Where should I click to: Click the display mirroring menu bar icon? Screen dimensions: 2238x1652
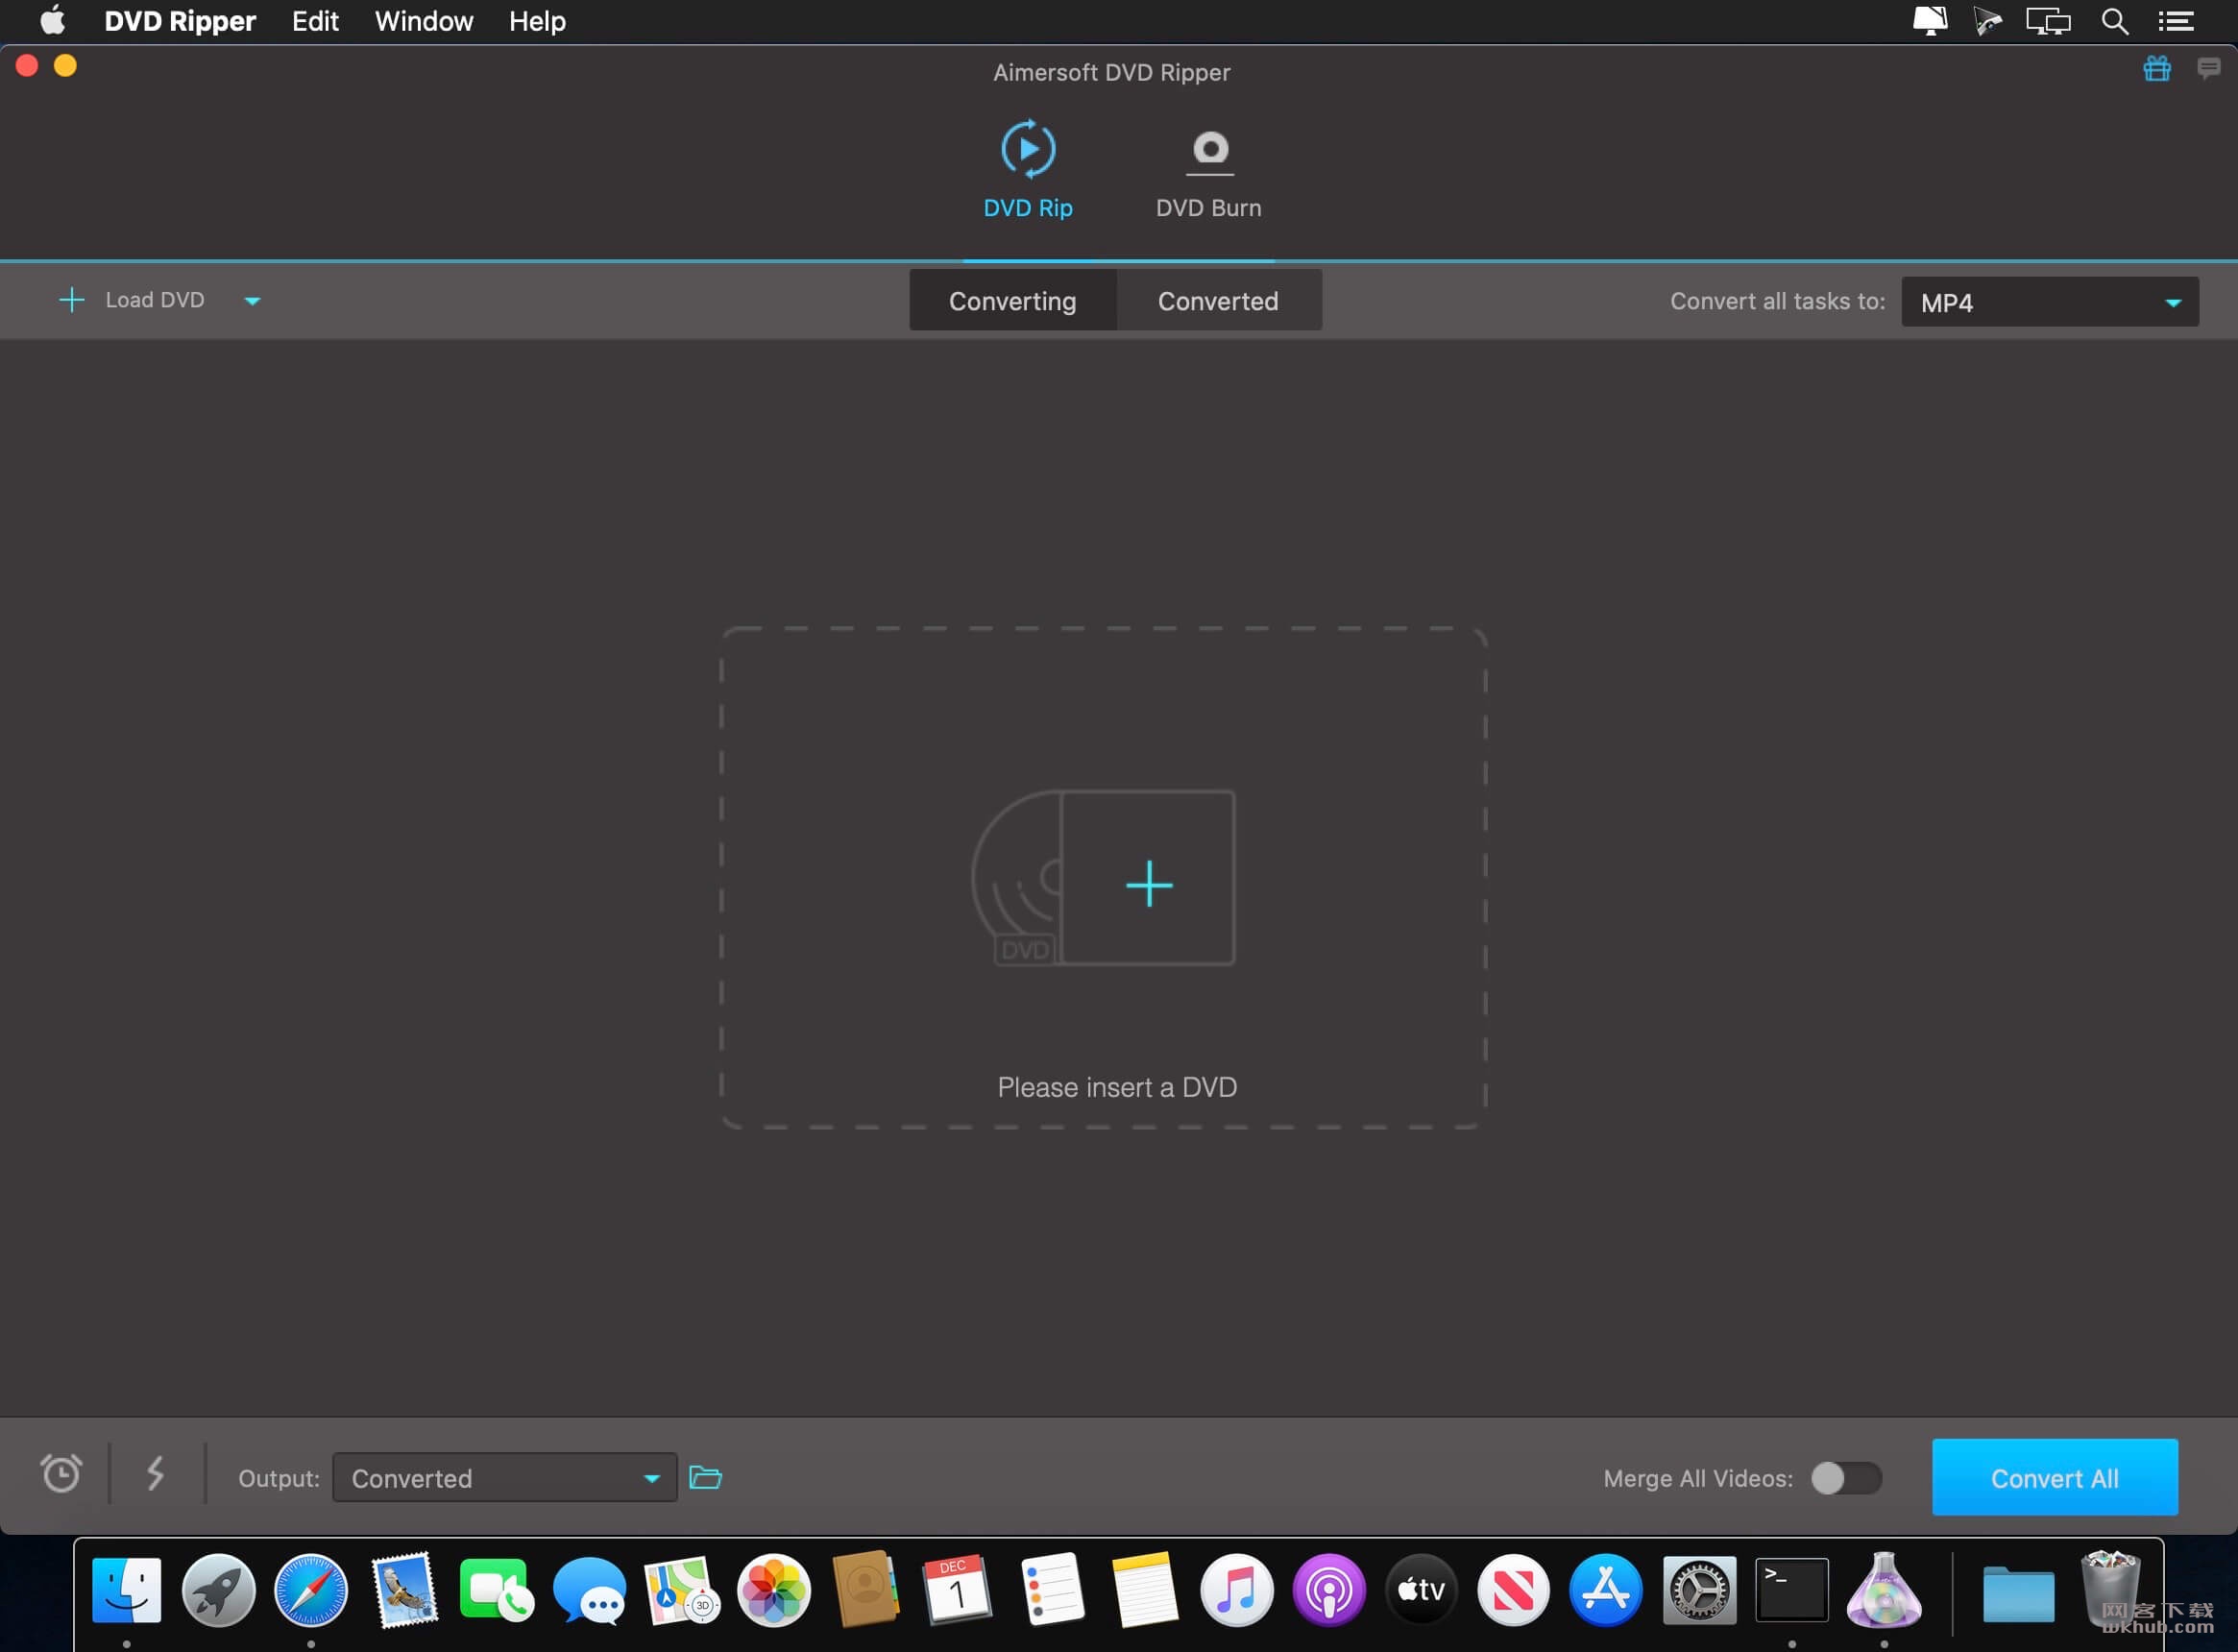coord(2048,22)
